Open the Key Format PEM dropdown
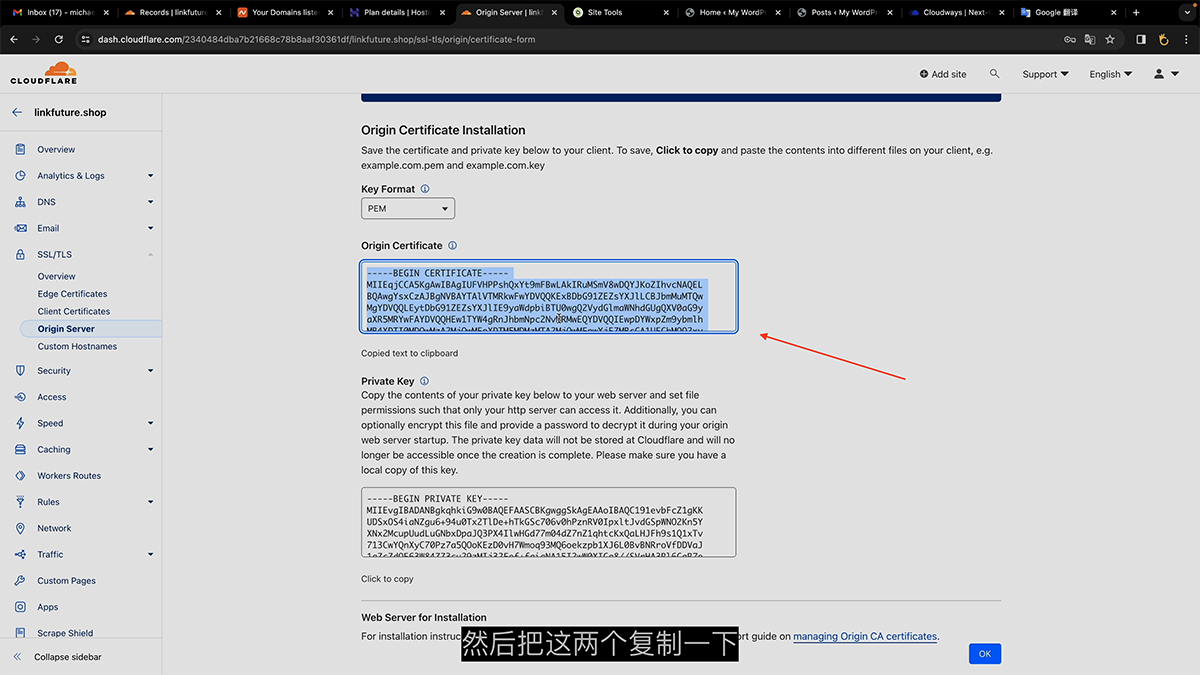Image resolution: width=1200 pixels, height=675 pixels. coord(408,209)
